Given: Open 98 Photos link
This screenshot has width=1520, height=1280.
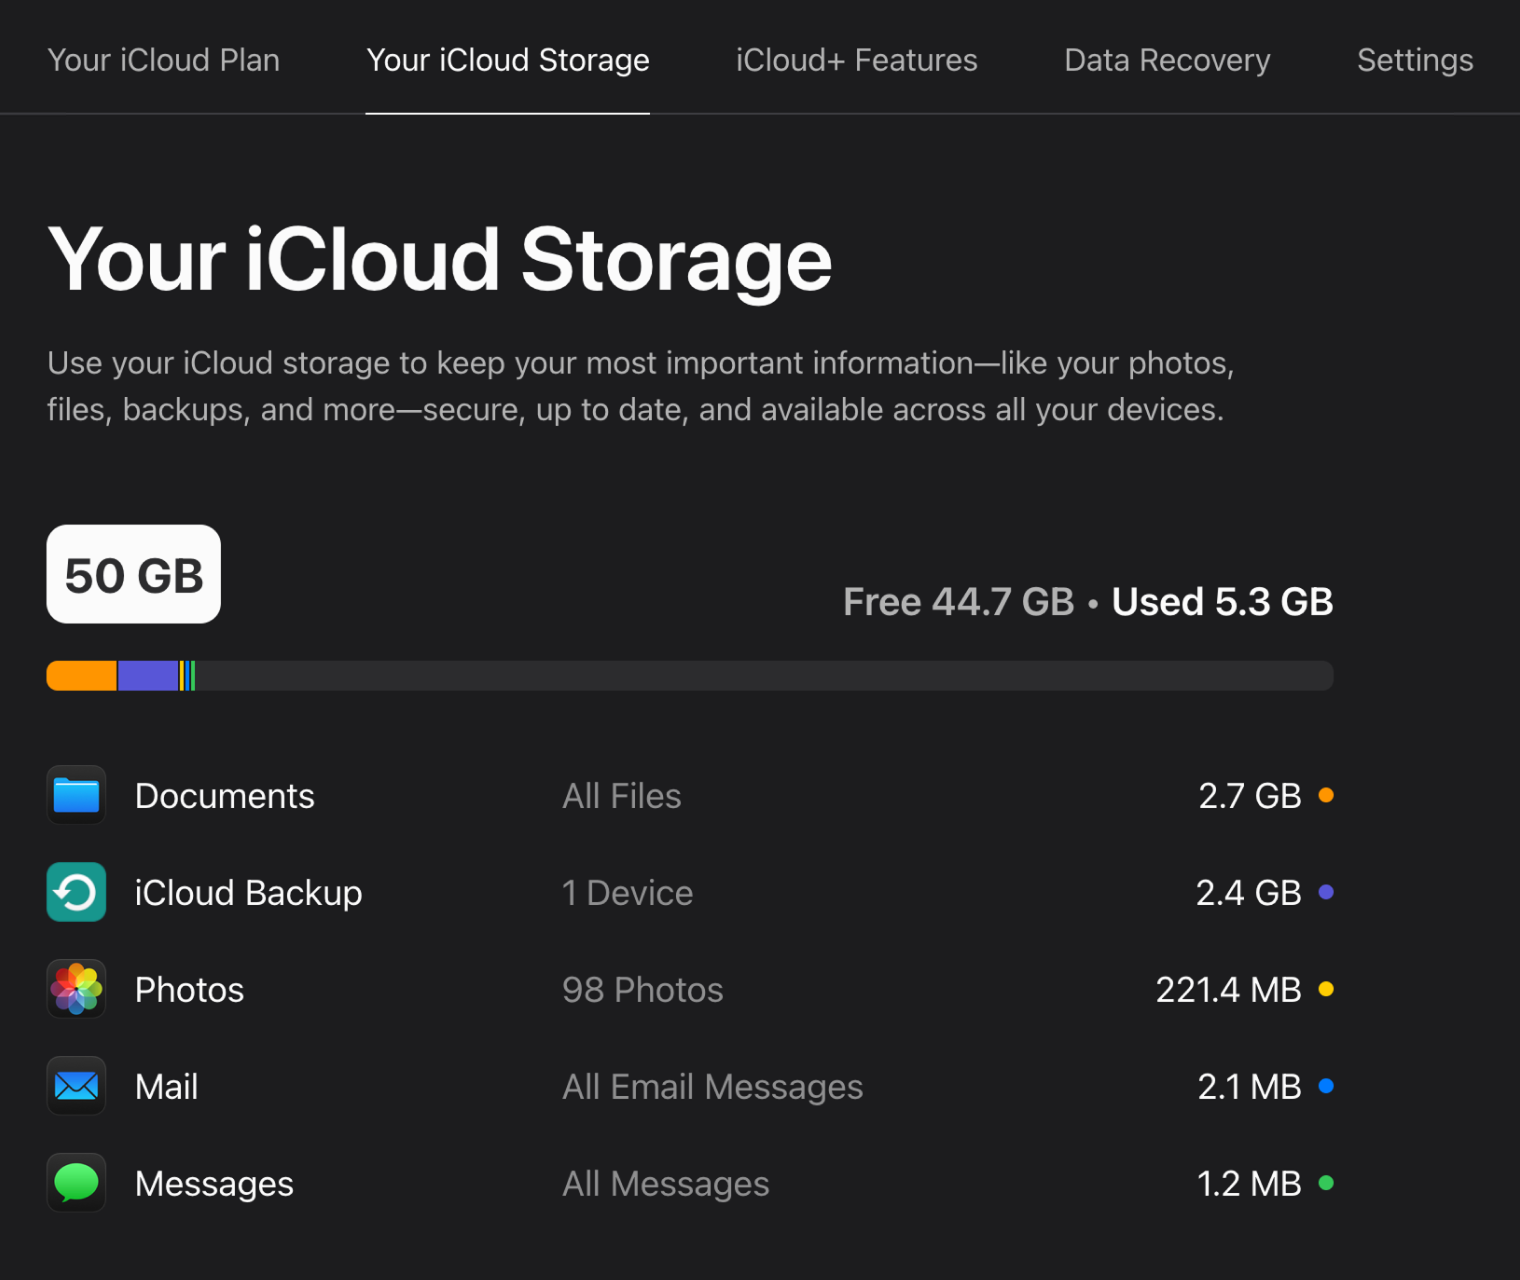Looking at the screenshot, I should pyautogui.click(x=642, y=989).
